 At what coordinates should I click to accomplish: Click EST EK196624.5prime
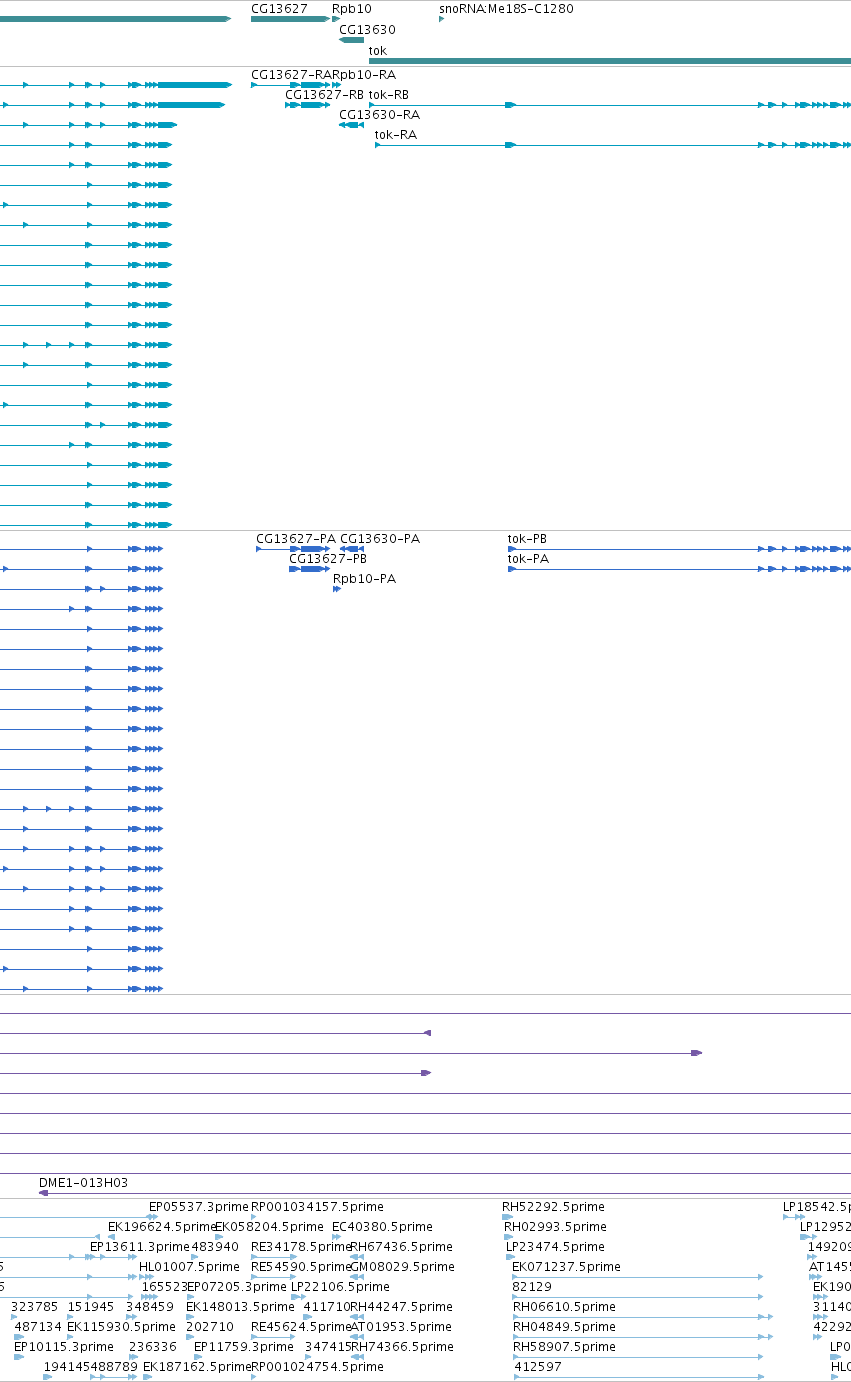[162, 1226]
